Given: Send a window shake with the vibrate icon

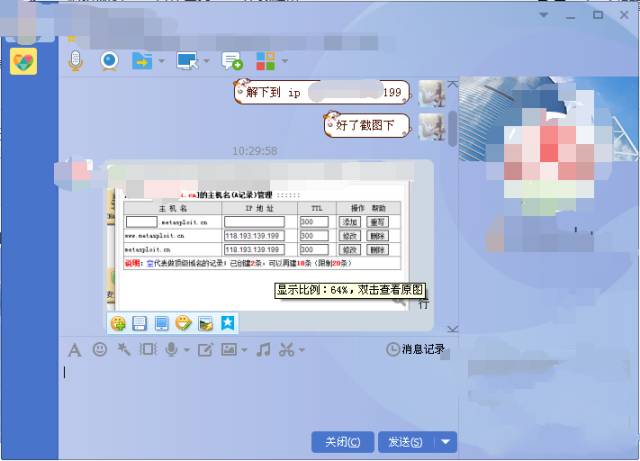Looking at the screenshot, I should (148, 349).
